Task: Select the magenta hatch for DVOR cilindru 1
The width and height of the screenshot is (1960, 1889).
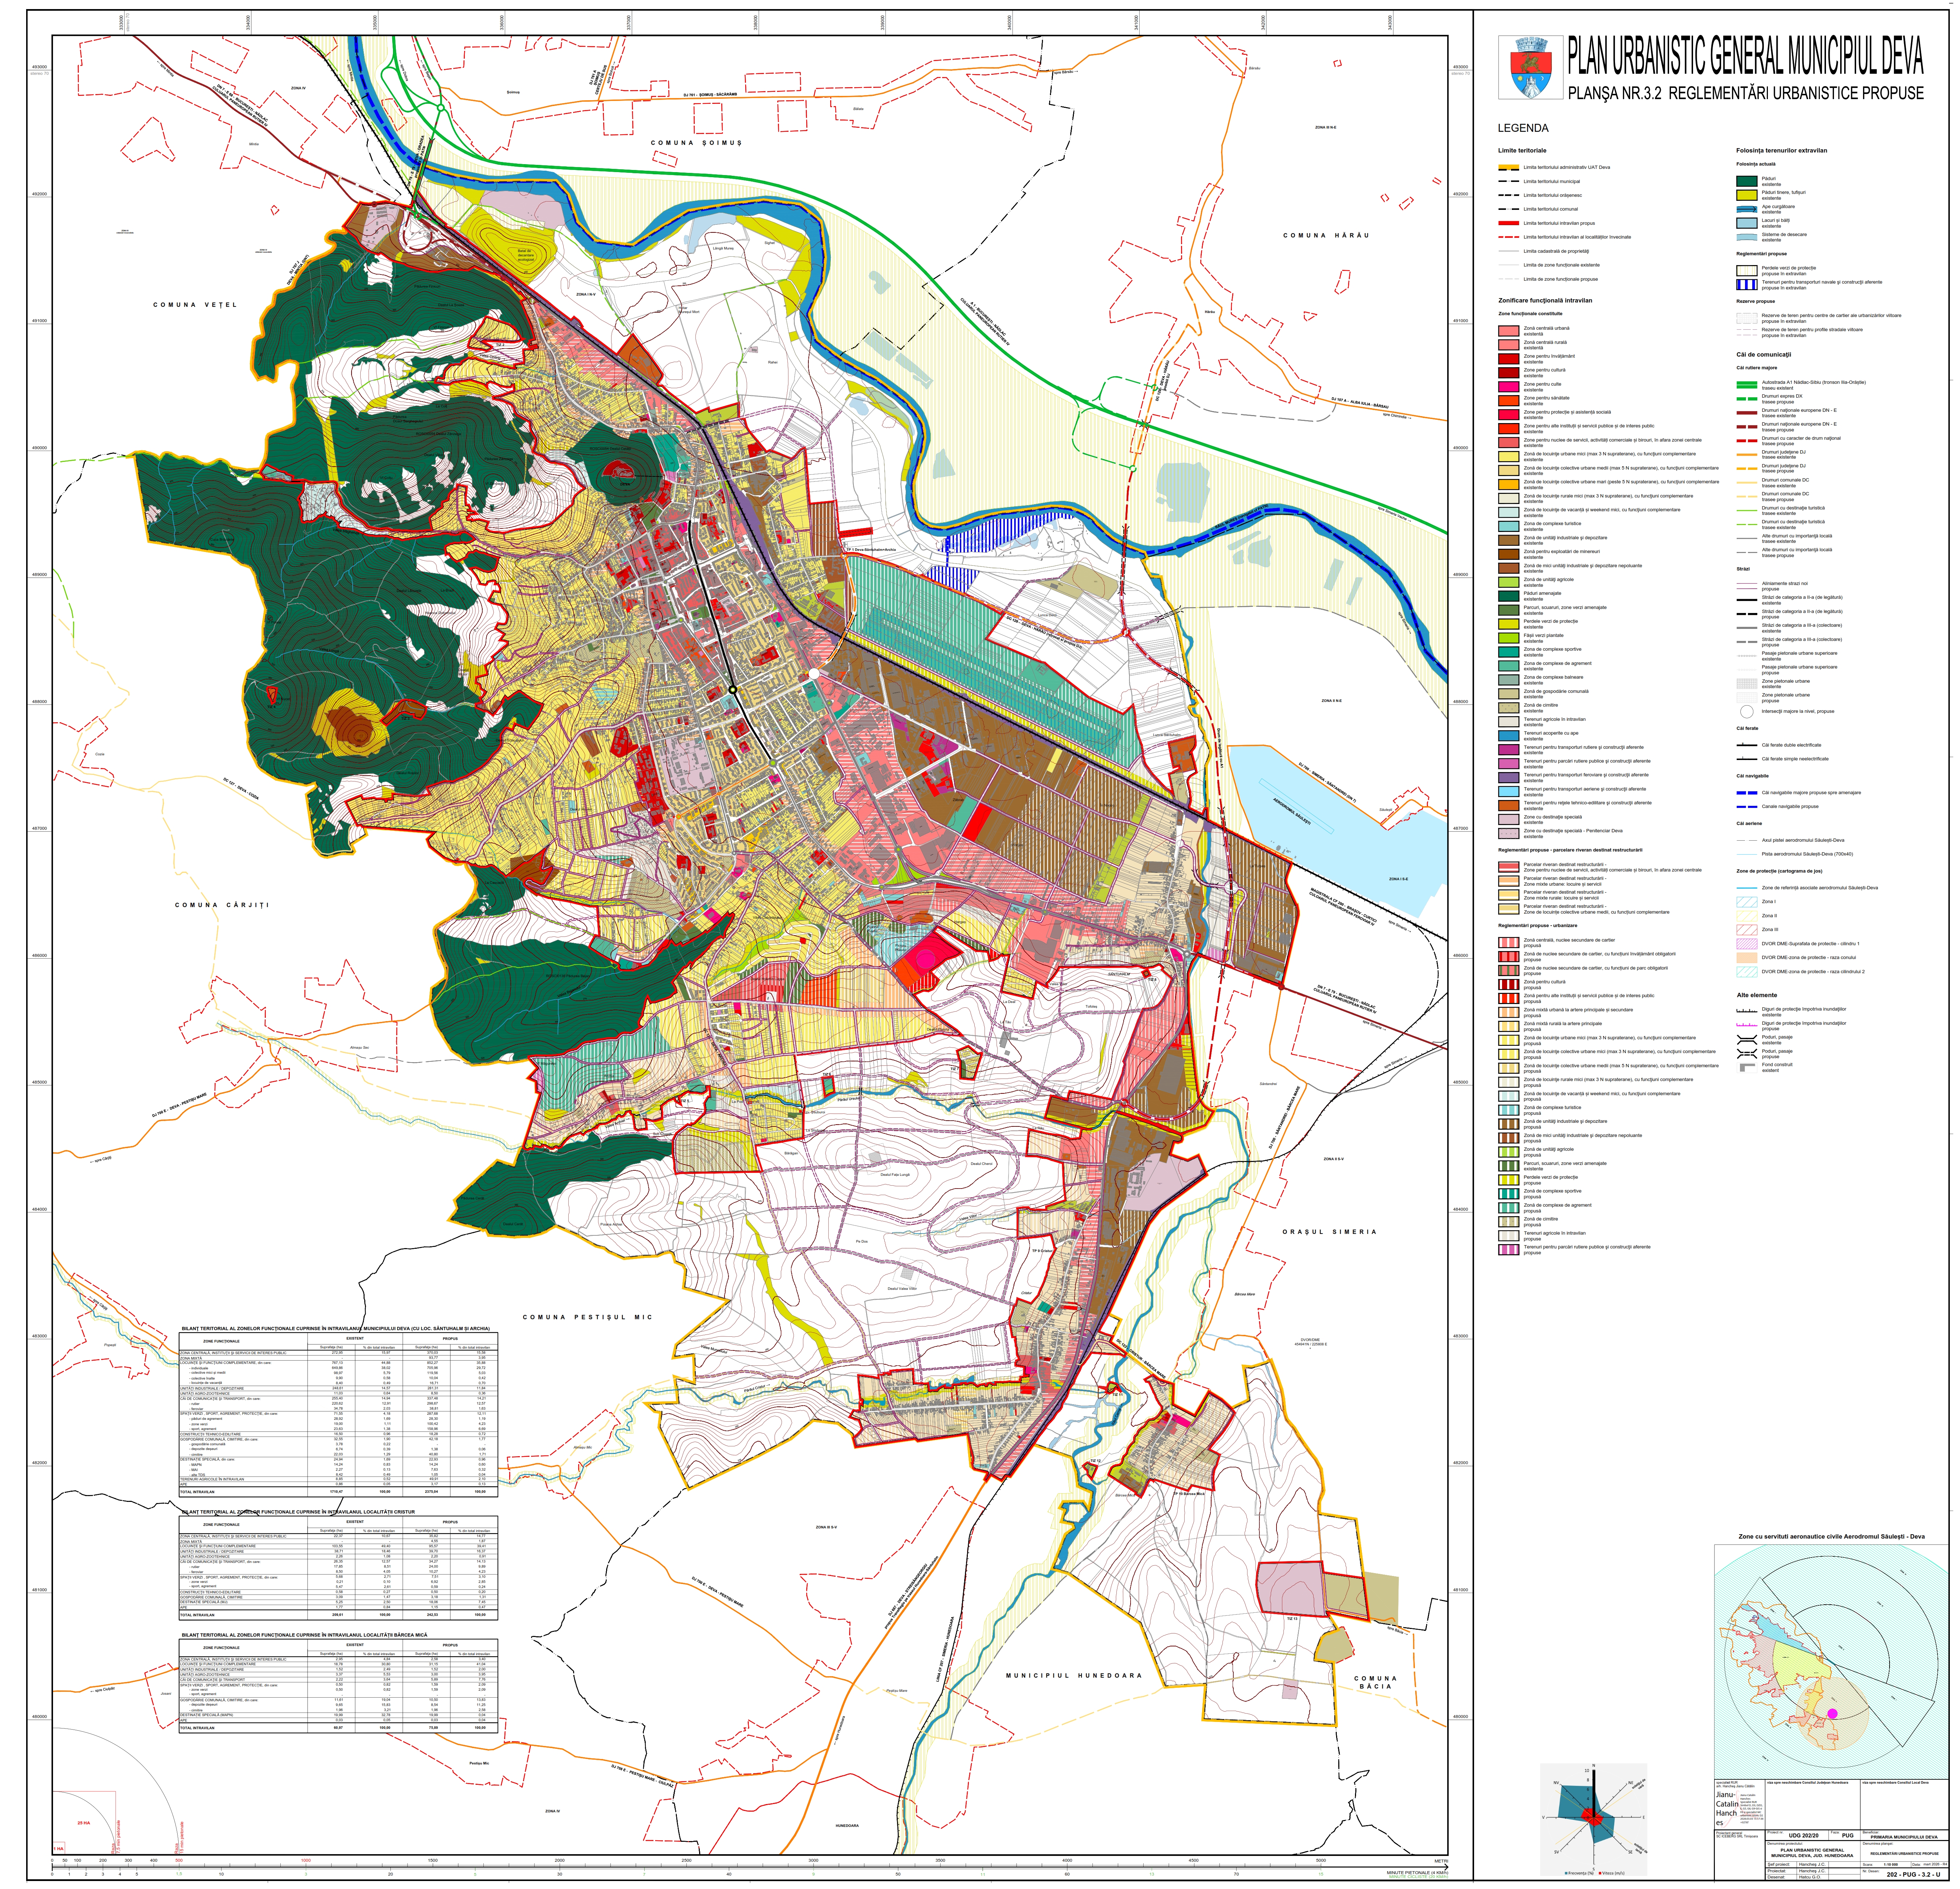Action: [1746, 944]
